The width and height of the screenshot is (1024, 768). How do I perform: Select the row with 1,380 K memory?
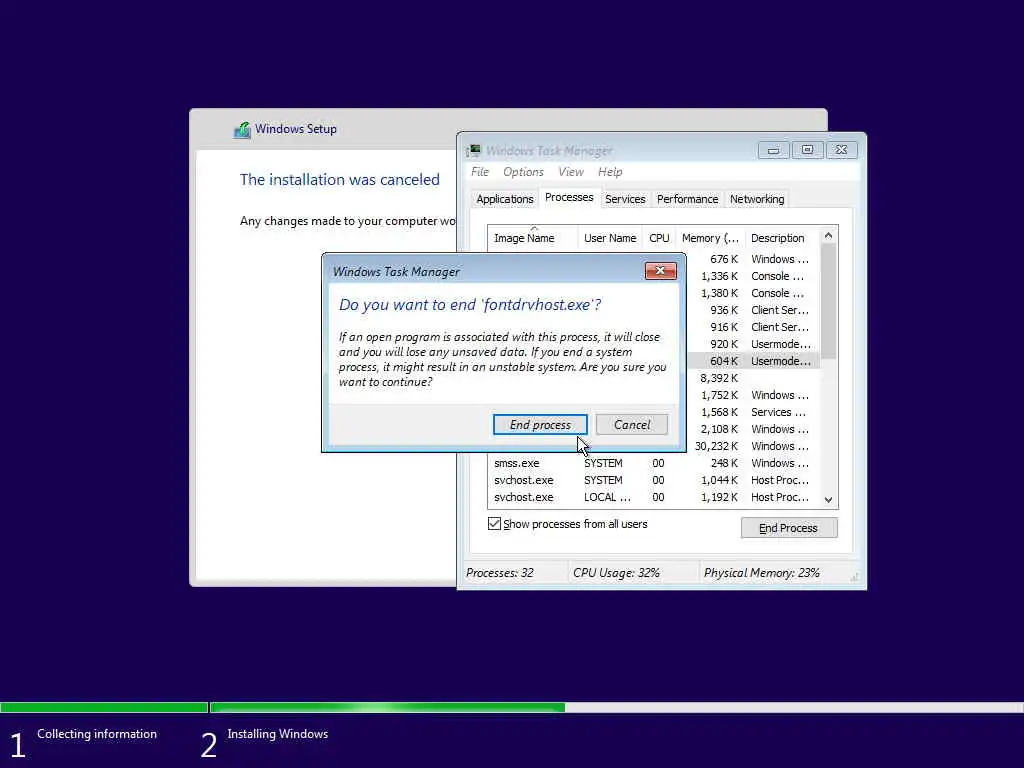(x=754, y=293)
